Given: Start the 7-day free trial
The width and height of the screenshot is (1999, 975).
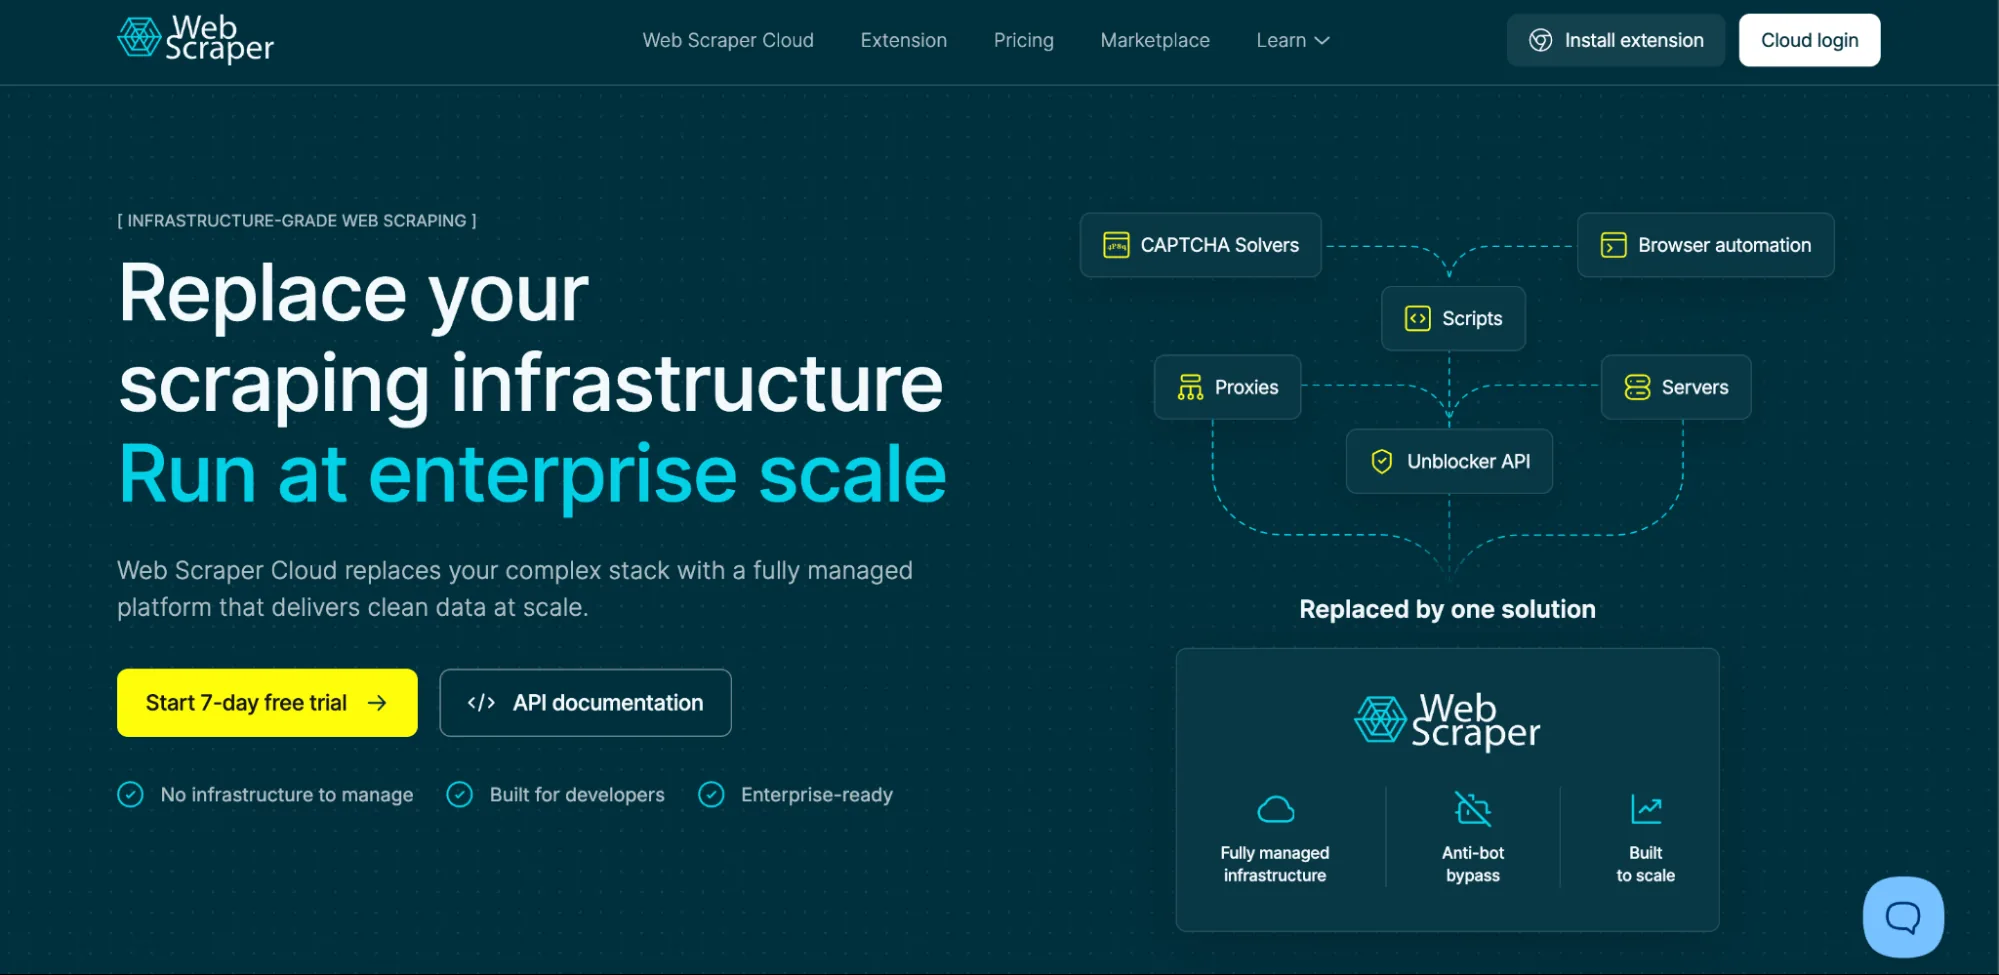Looking at the screenshot, I should (267, 703).
